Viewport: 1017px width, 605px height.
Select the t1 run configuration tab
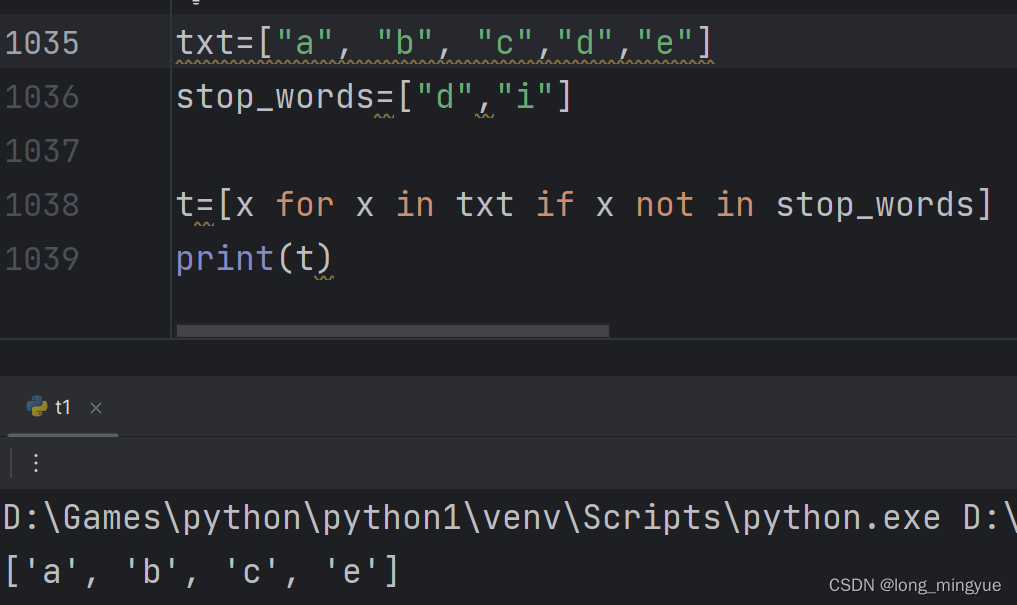64,407
